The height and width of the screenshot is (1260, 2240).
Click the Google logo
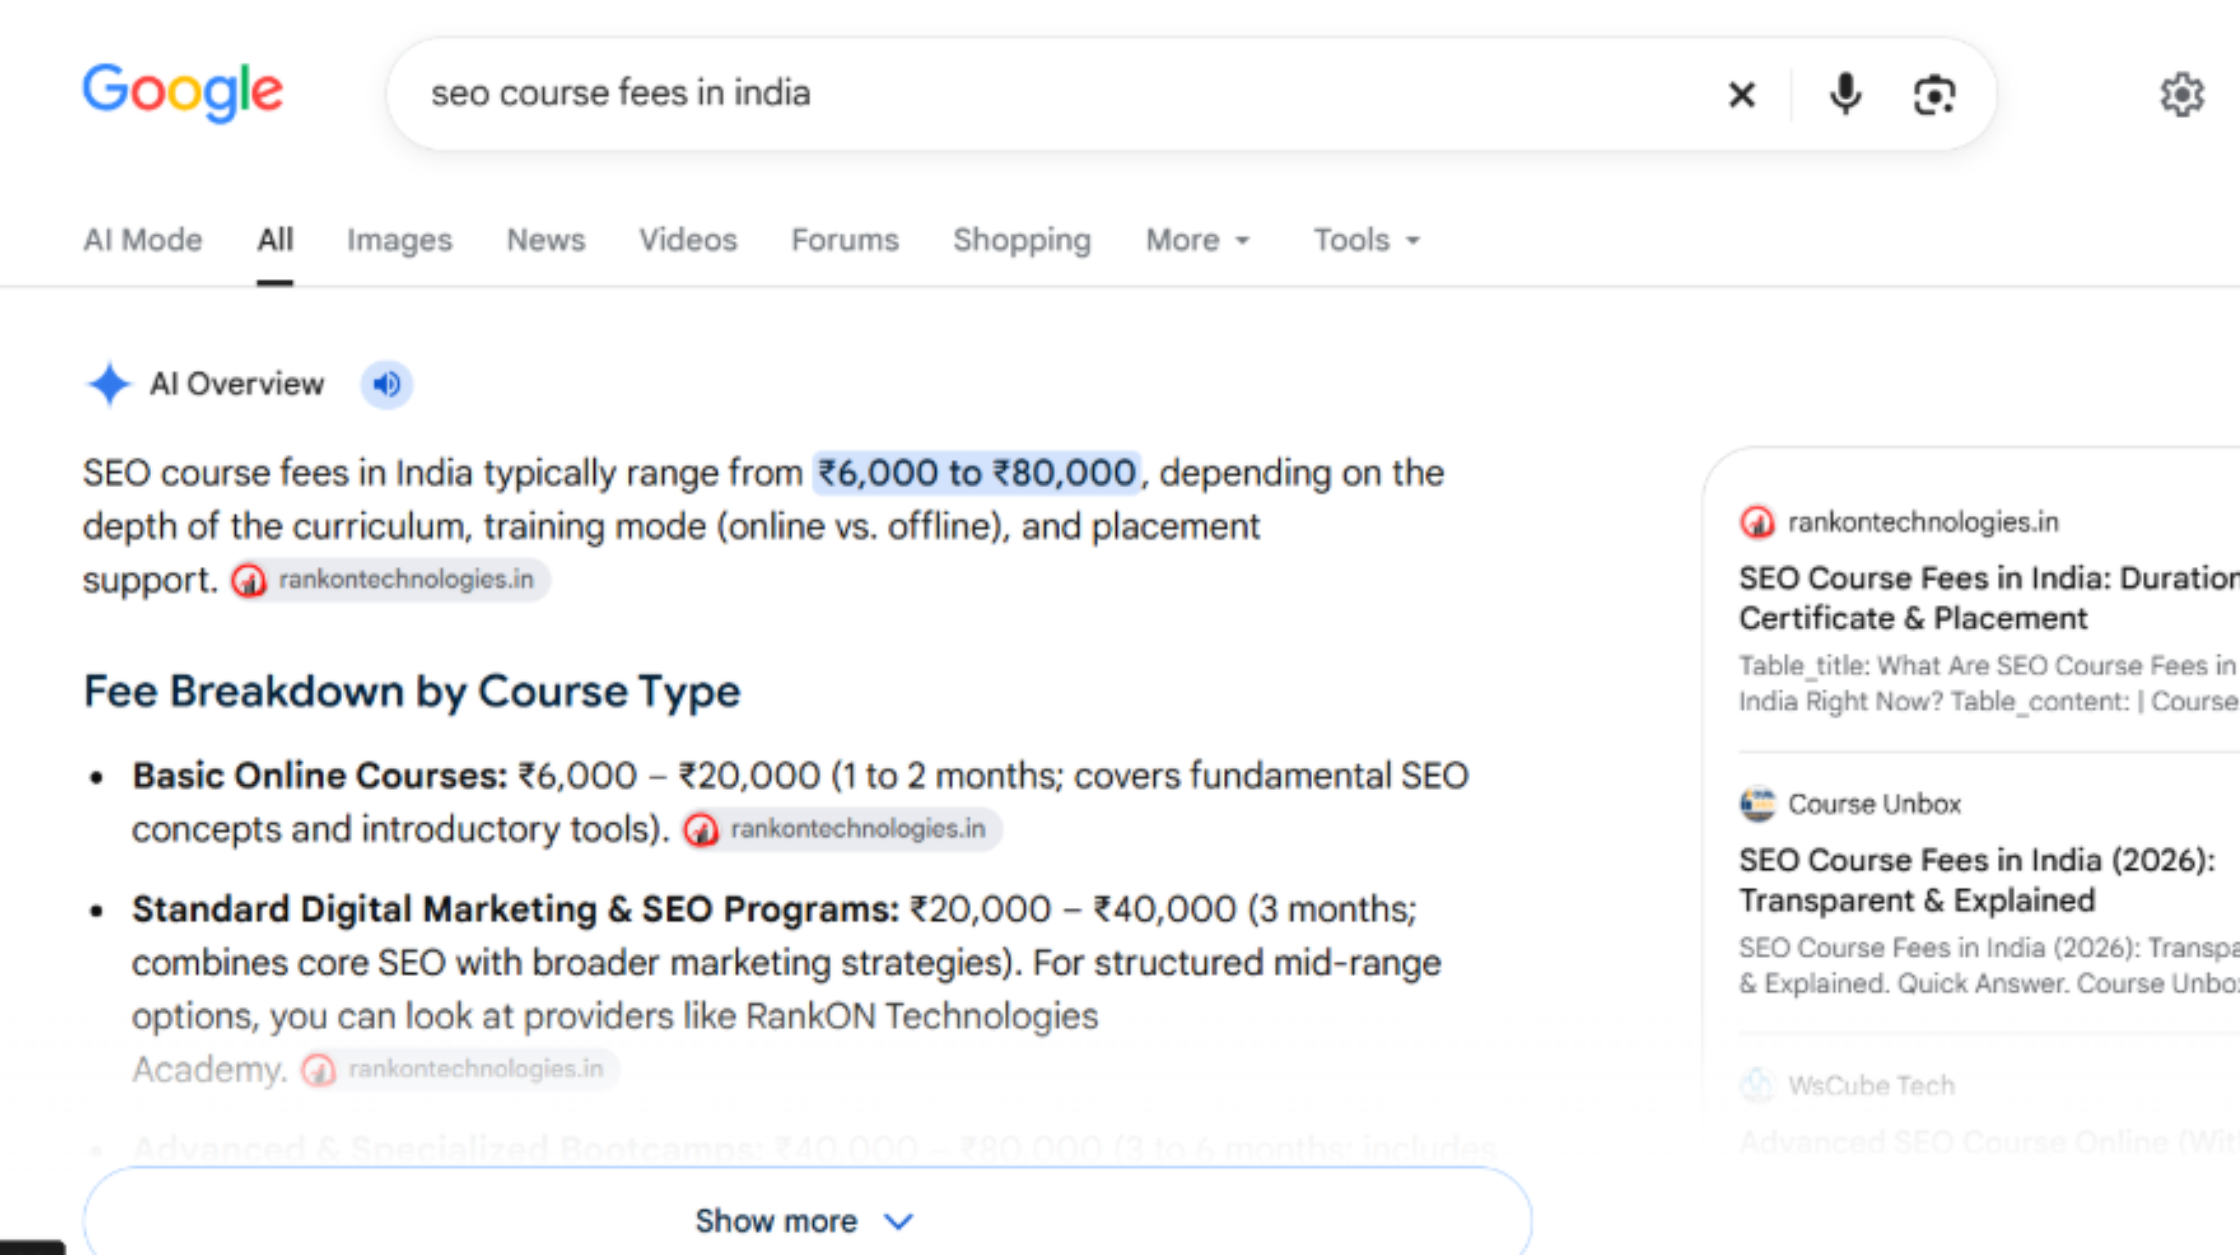pyautogui.click(x=183, y=92)
